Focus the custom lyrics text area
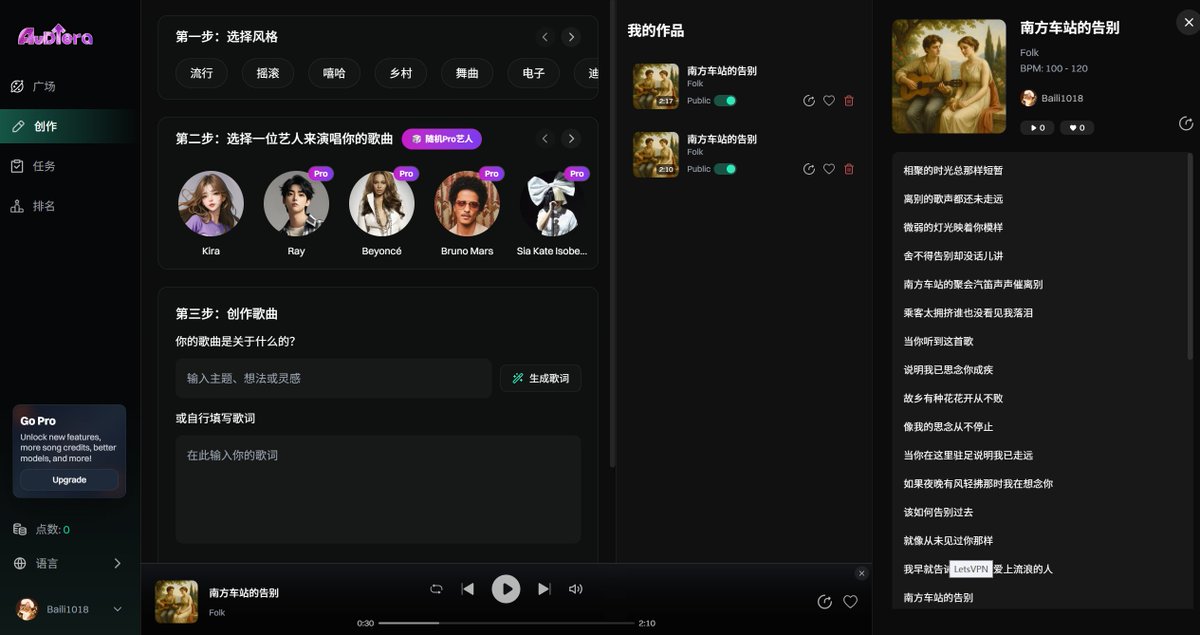Viewport: 1200px width, 635px height. tap(378, 489)
